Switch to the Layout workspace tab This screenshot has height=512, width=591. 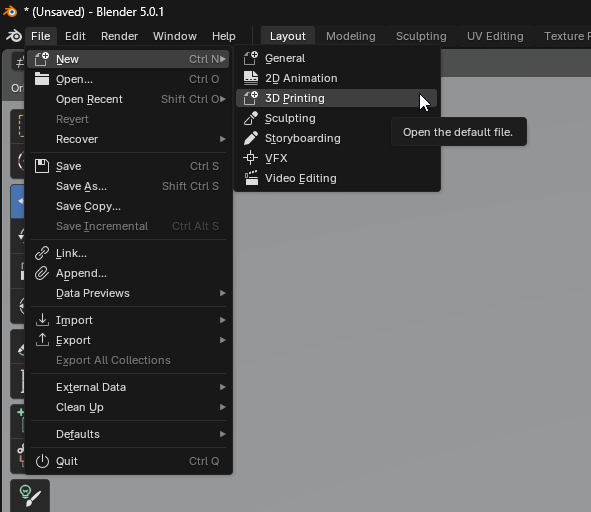click(x=288, y=36)
